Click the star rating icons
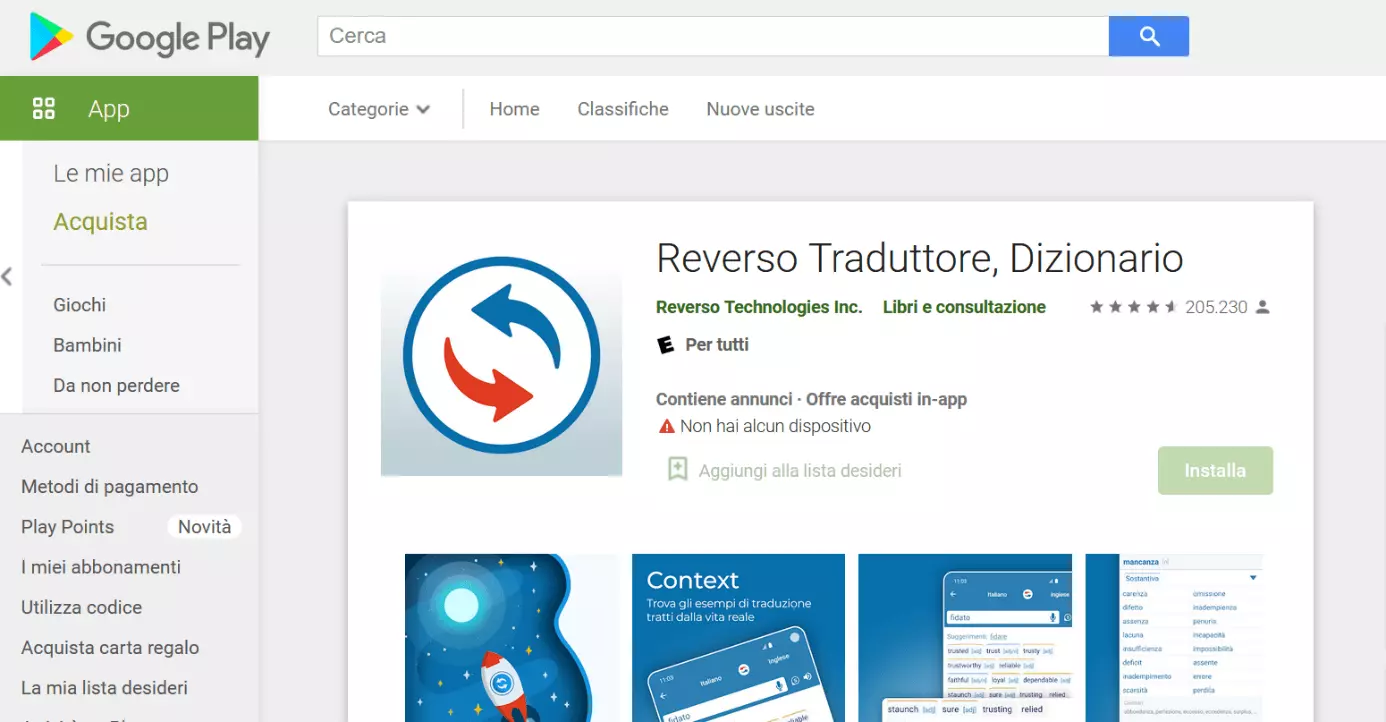Image resolution: width=1386 pixels, height=722 pixels. pos(1133,307)
